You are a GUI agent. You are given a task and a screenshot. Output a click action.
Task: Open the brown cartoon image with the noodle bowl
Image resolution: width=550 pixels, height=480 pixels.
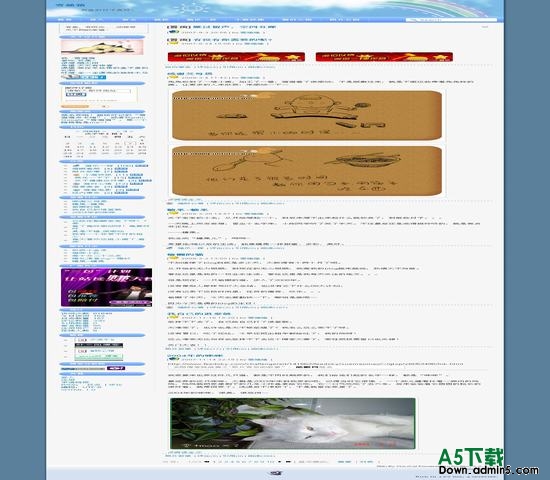point(307,171)
